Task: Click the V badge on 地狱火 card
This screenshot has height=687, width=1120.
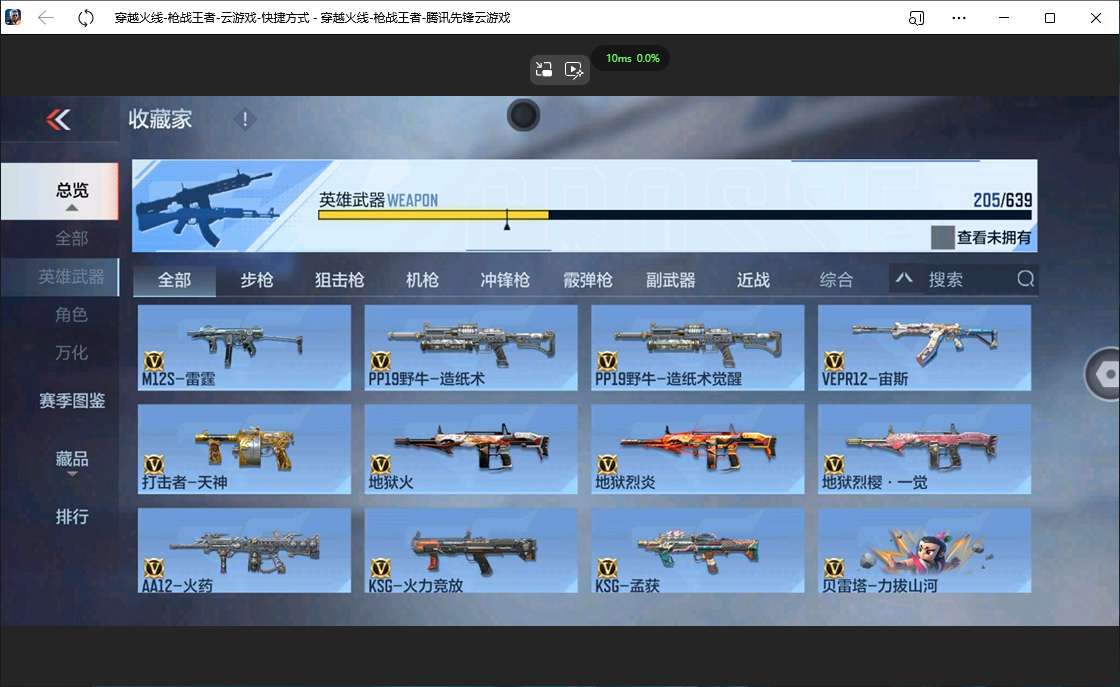Action: [x=381, y=464]
